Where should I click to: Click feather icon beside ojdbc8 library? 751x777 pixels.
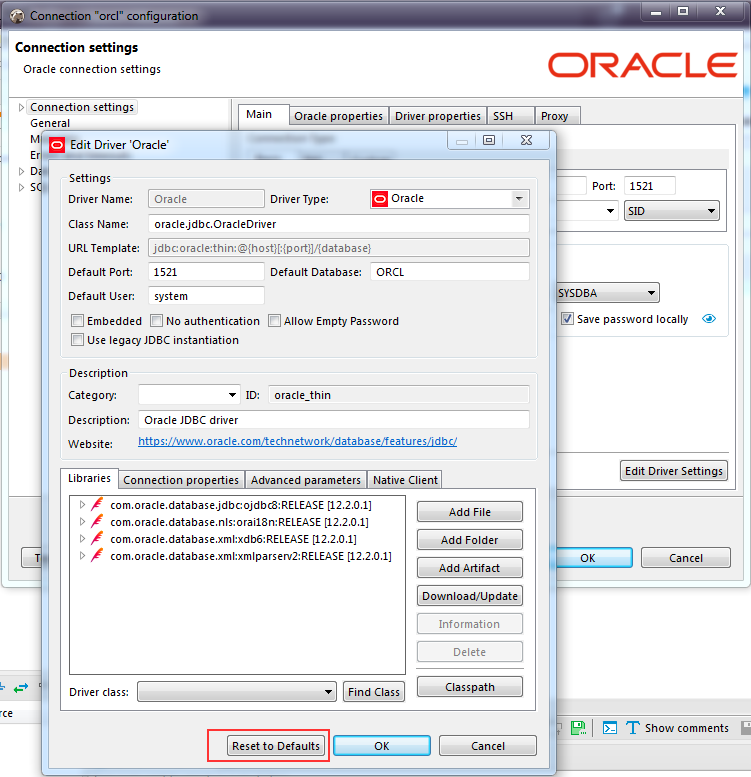click(x=97, y=504)
